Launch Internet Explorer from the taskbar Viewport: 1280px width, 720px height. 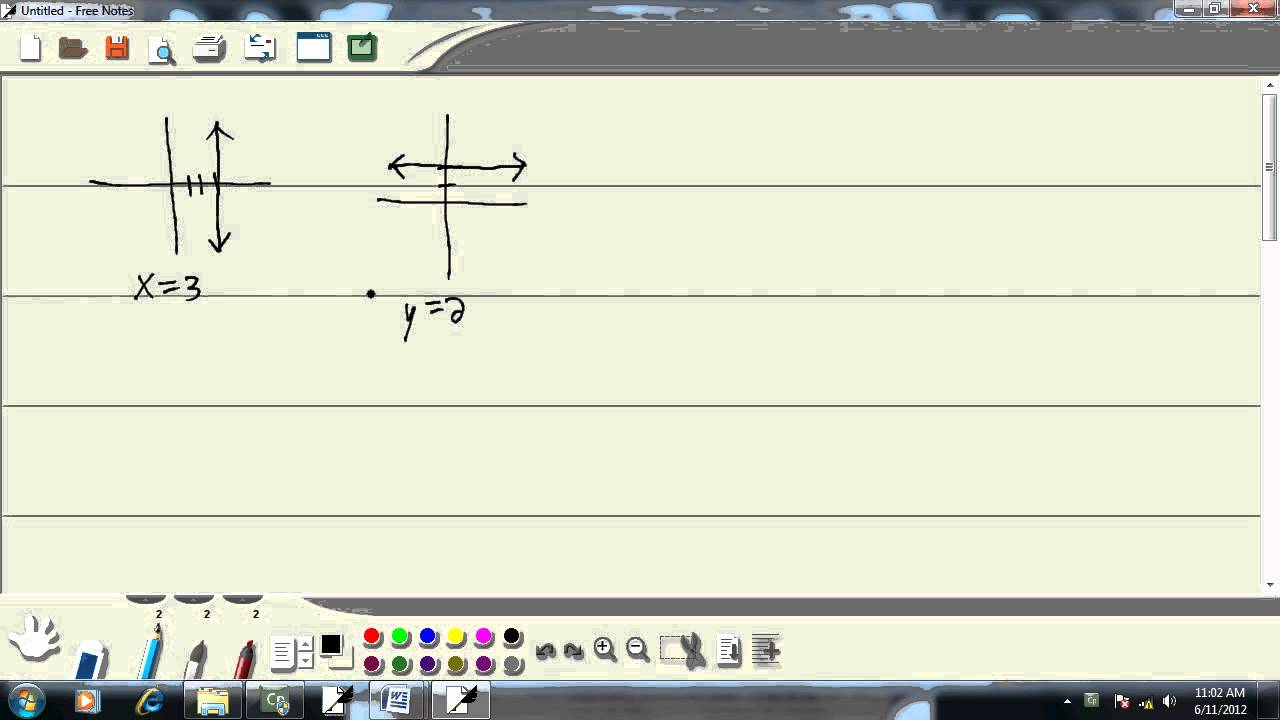(151, 700)
